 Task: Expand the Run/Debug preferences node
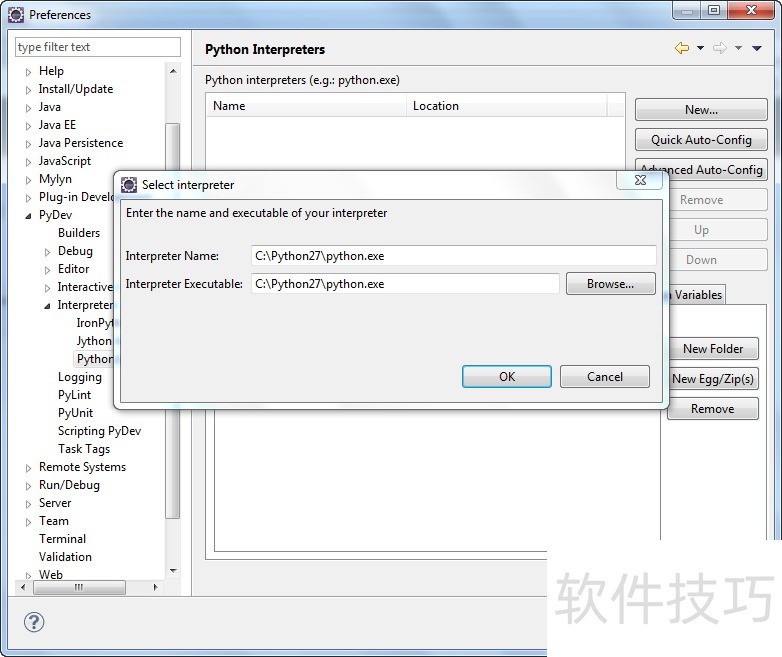[29, 486]
